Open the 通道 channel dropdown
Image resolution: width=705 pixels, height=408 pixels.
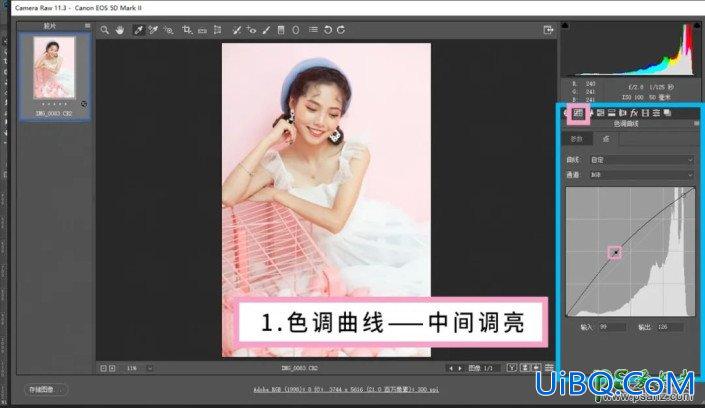(x=642, y=175)
